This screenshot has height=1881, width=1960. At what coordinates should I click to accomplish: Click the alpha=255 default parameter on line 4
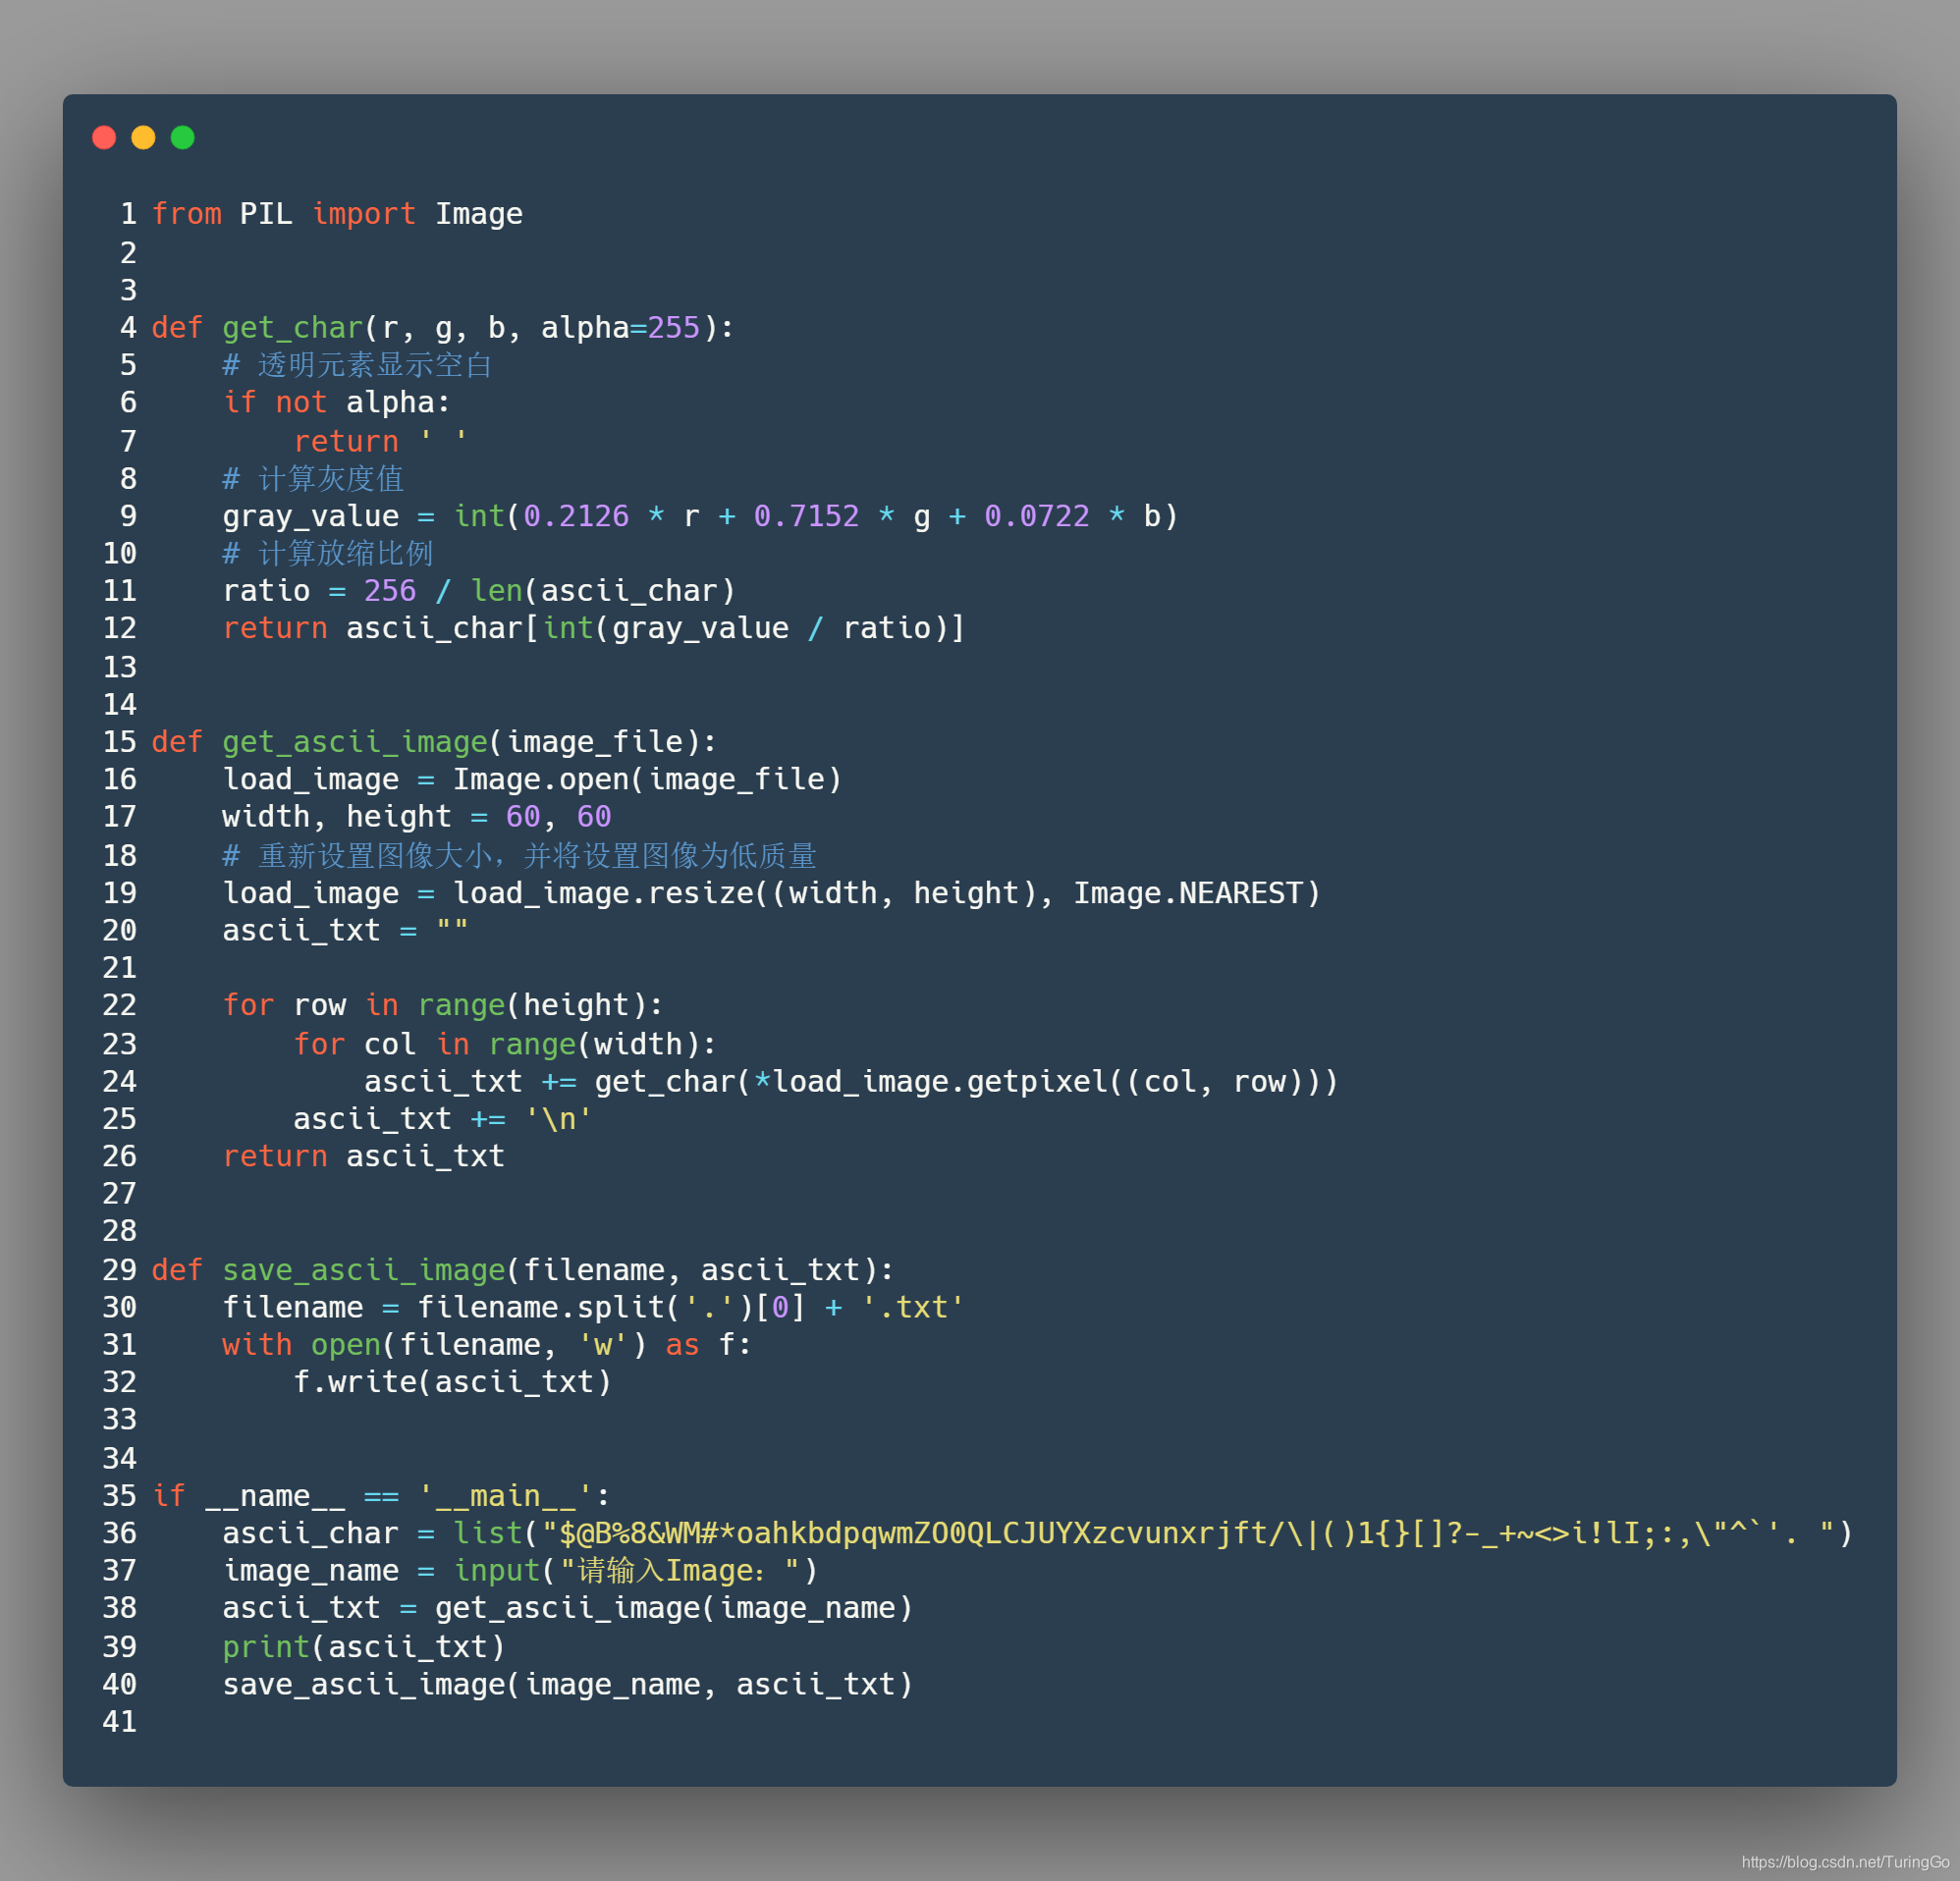pos(619,327)
